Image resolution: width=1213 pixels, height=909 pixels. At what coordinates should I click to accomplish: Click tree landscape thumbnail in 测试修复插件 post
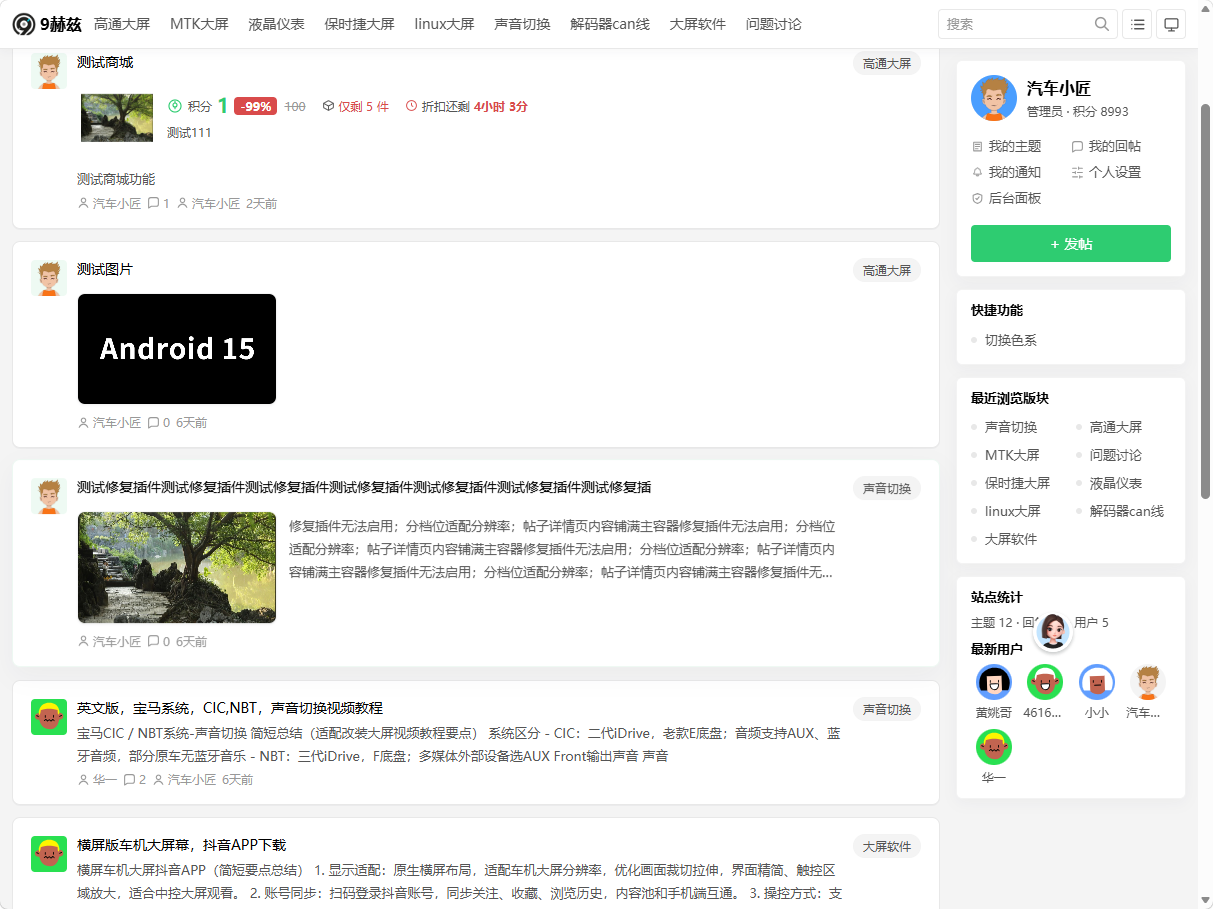tap(177, 568)
